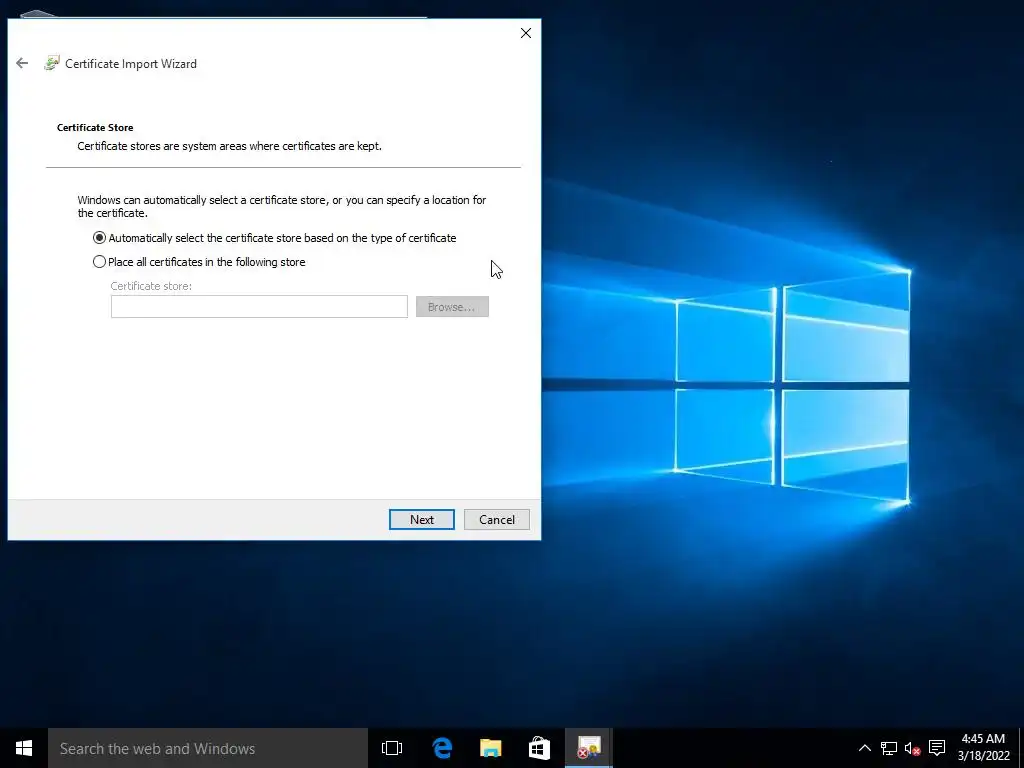Show hidden system tray icons
1024x768 pixels.
(864, 748)
